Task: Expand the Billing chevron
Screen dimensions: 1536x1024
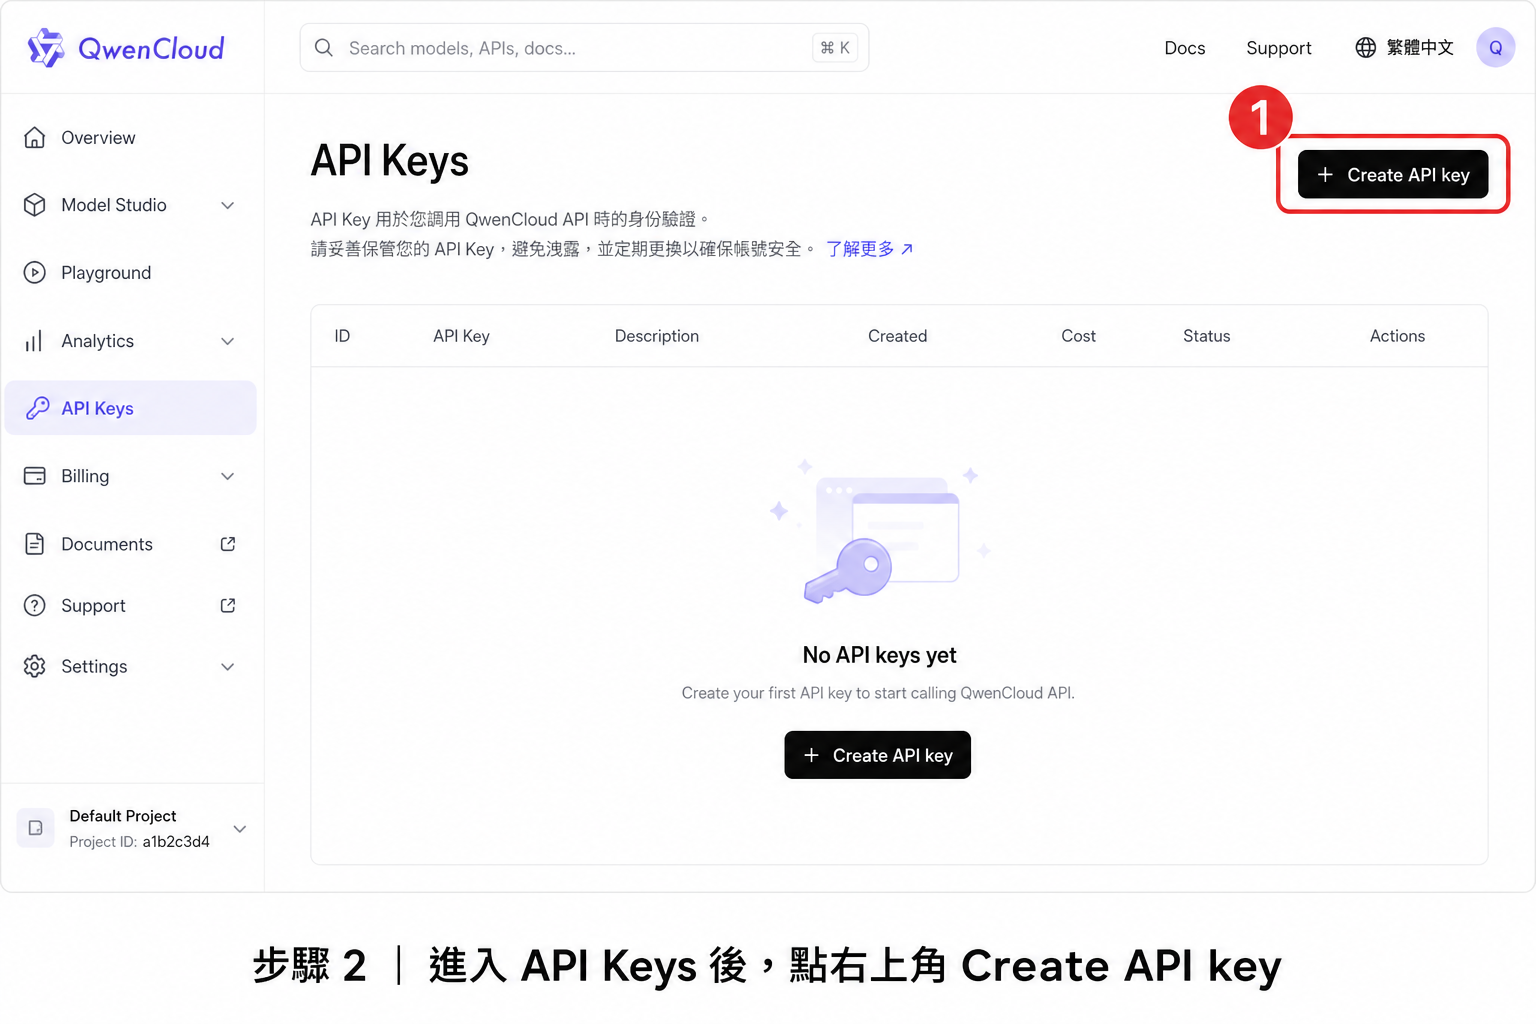Action: [228, 476]
